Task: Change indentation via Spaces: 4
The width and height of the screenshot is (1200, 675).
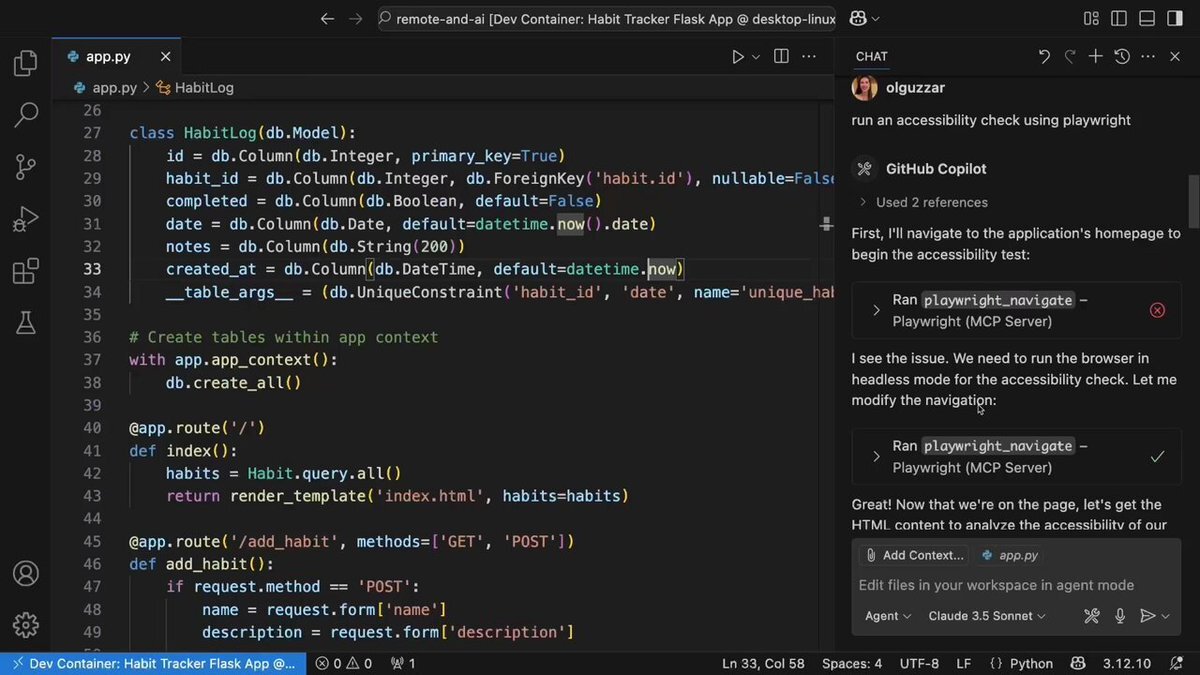Action: [852, 663]
